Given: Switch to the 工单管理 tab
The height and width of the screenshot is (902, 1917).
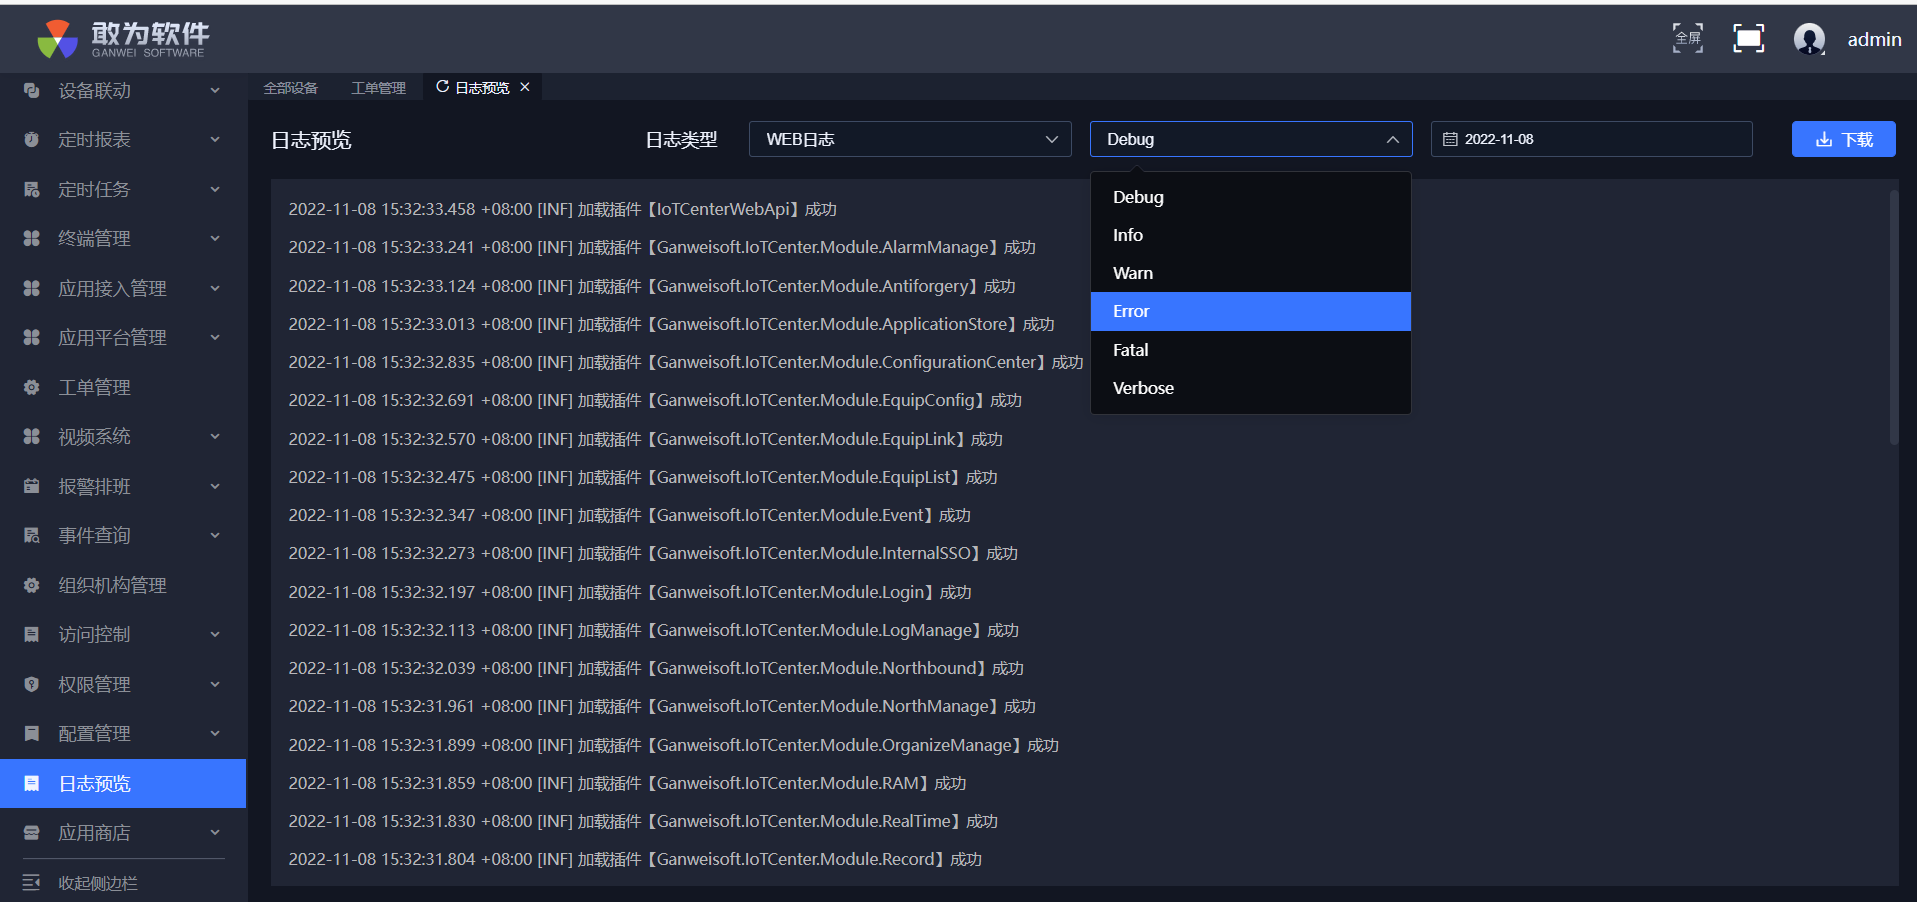Looking at the screenshot, I should click(x=379, y=88).
